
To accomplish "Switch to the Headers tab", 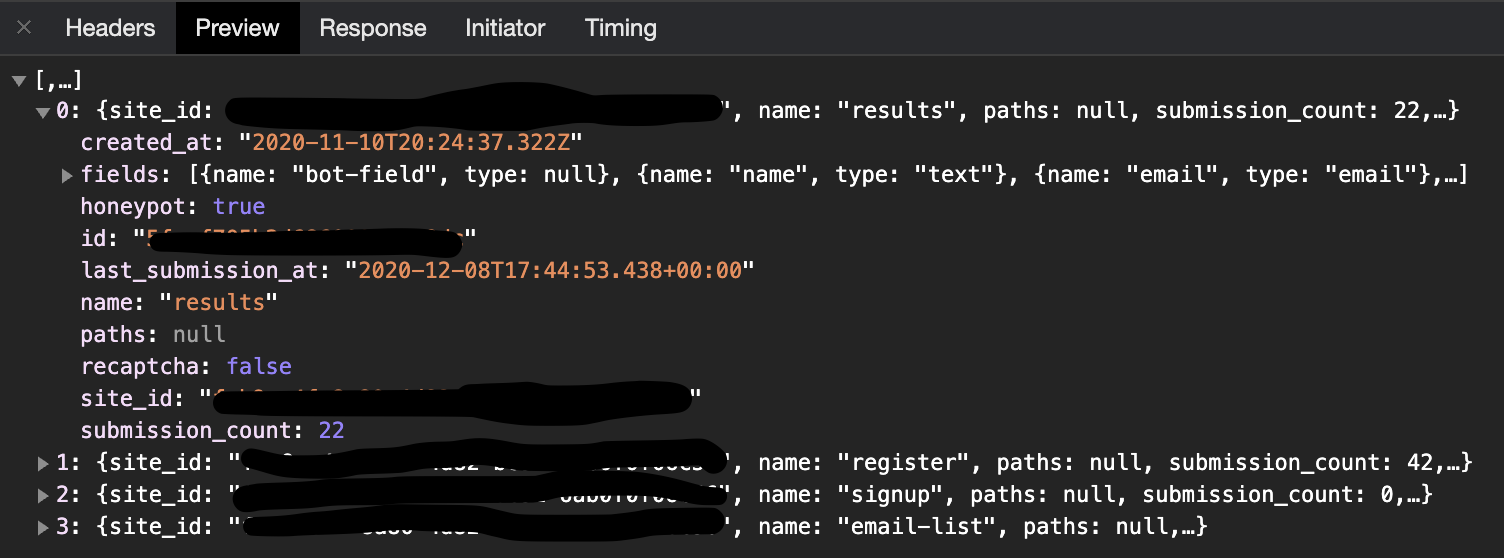I will 110,28.
